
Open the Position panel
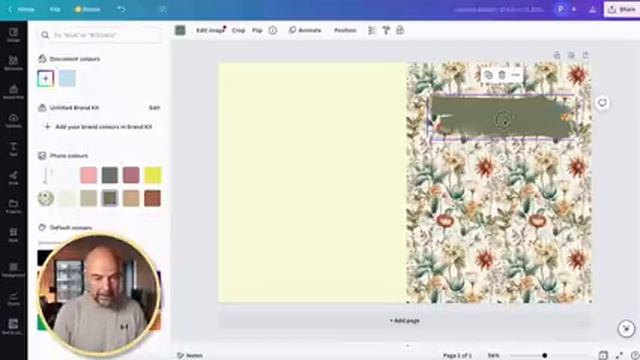point(345,30)
